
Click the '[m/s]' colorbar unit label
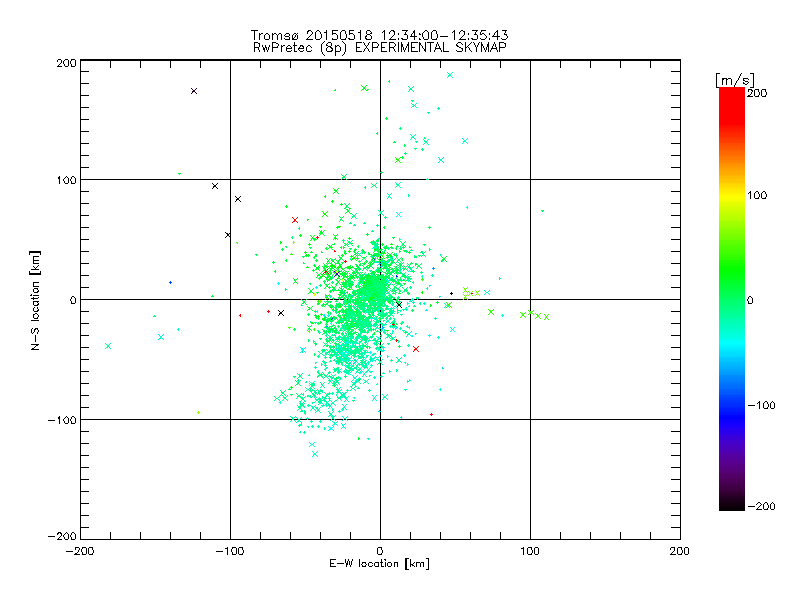734,80
